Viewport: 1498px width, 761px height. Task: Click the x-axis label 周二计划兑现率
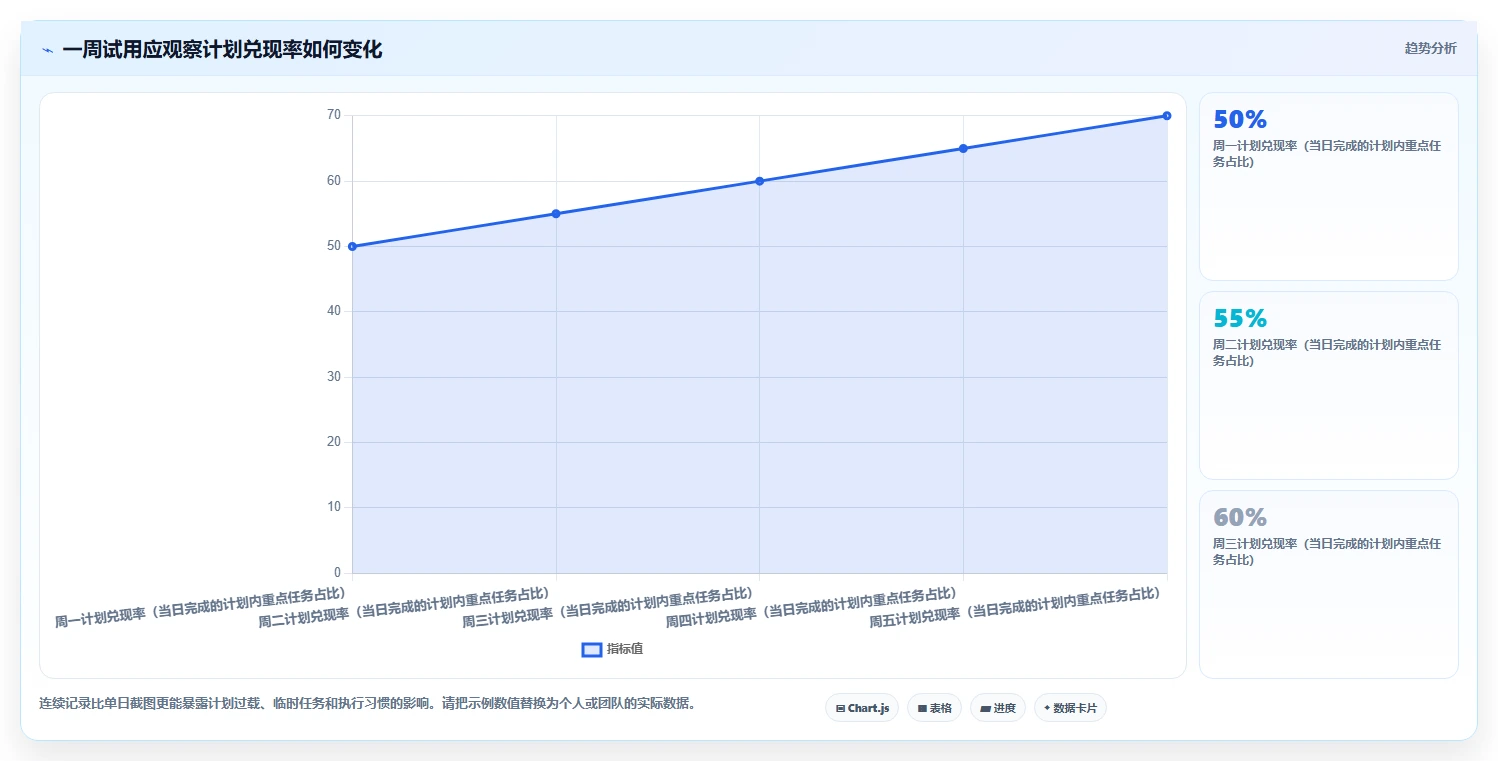point(404,606)
